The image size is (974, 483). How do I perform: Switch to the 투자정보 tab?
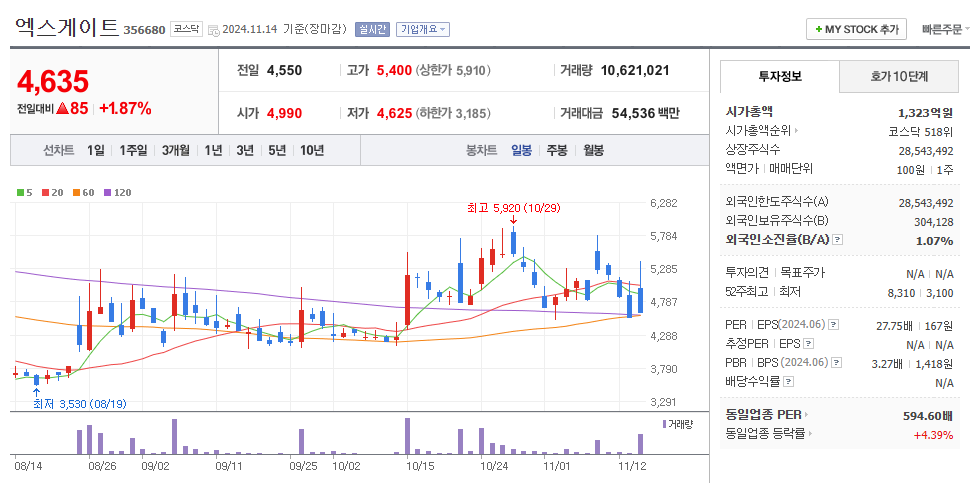point(780,76)
